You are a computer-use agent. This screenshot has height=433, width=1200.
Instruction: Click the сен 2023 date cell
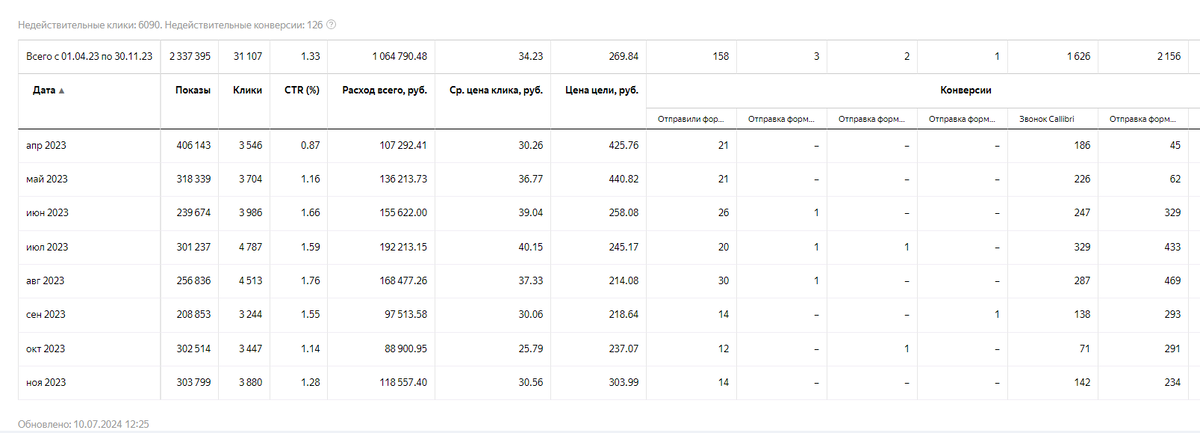46,315
